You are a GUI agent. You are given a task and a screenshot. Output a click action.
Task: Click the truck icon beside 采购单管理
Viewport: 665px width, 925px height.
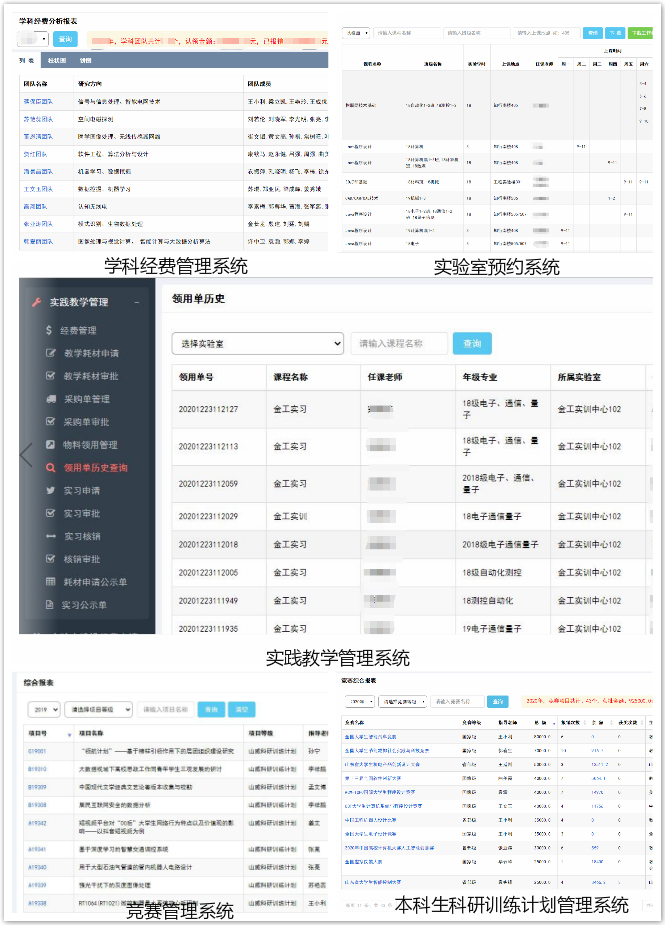click(50, 399)
